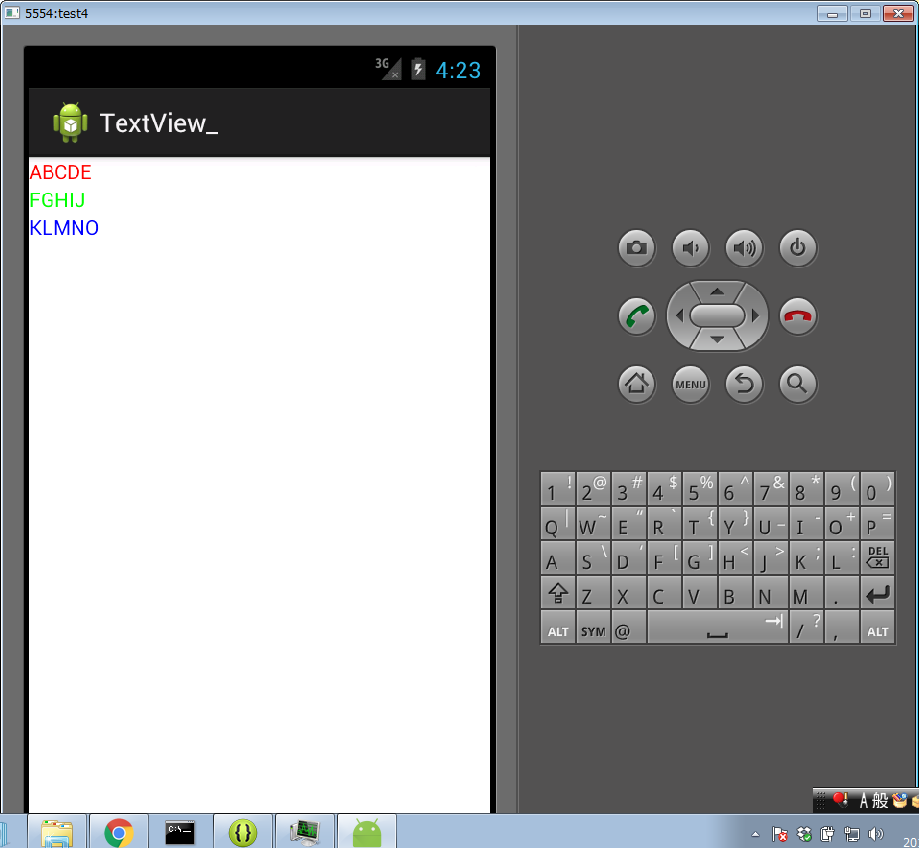
Task: Click the DEL key on emulator keyboard
Action: 877,557
